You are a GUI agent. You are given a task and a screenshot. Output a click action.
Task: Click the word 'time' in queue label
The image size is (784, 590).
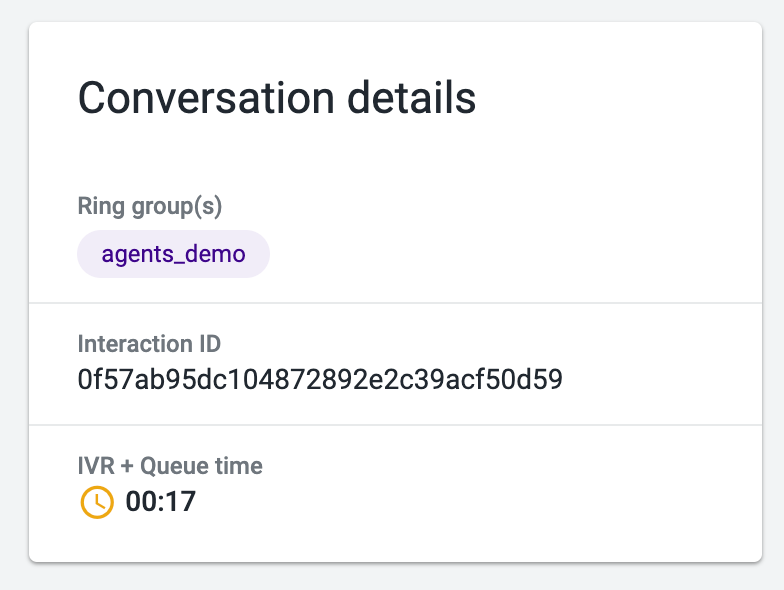coord(239,466)
